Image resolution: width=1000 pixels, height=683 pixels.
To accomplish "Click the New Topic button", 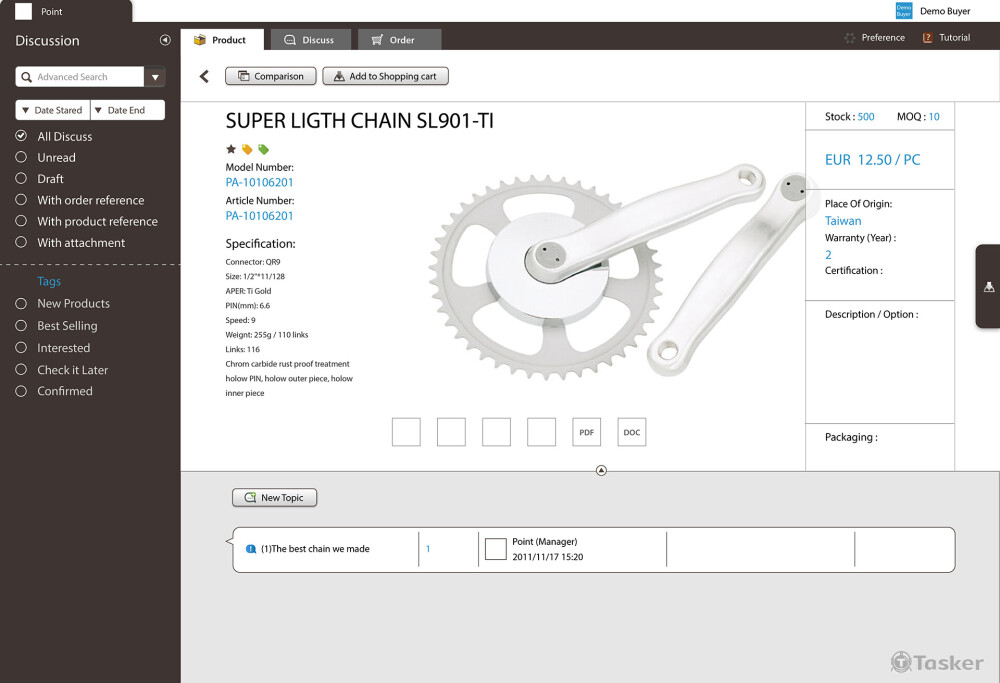I will (x=274, y=497).
